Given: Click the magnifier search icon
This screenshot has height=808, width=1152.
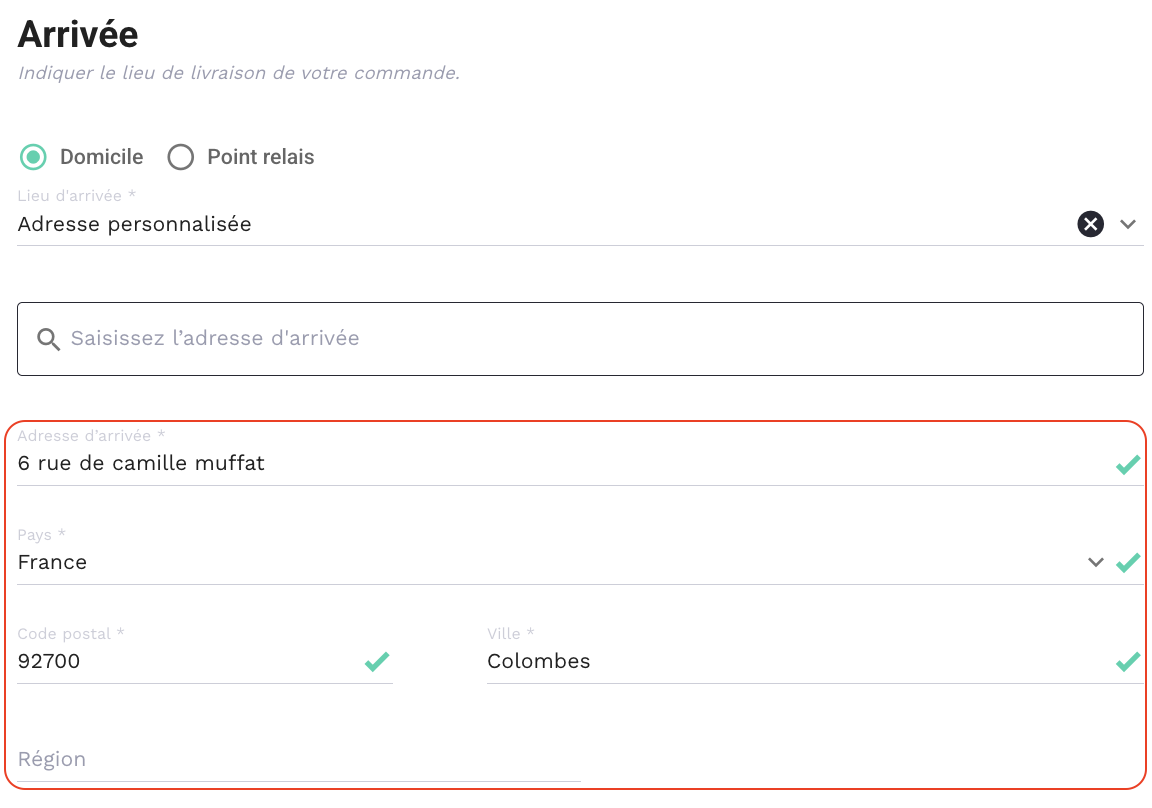Looking at the screenshot, I should point(48,339).
